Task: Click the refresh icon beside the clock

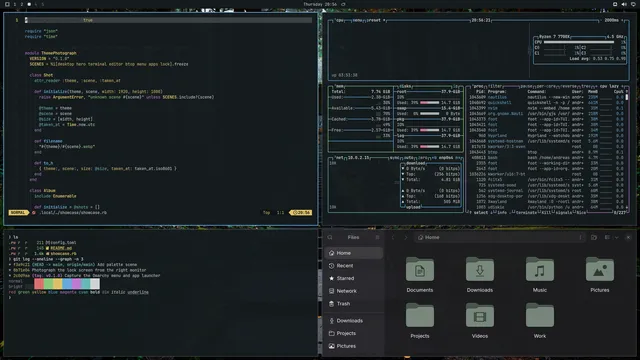Action: 343,4
